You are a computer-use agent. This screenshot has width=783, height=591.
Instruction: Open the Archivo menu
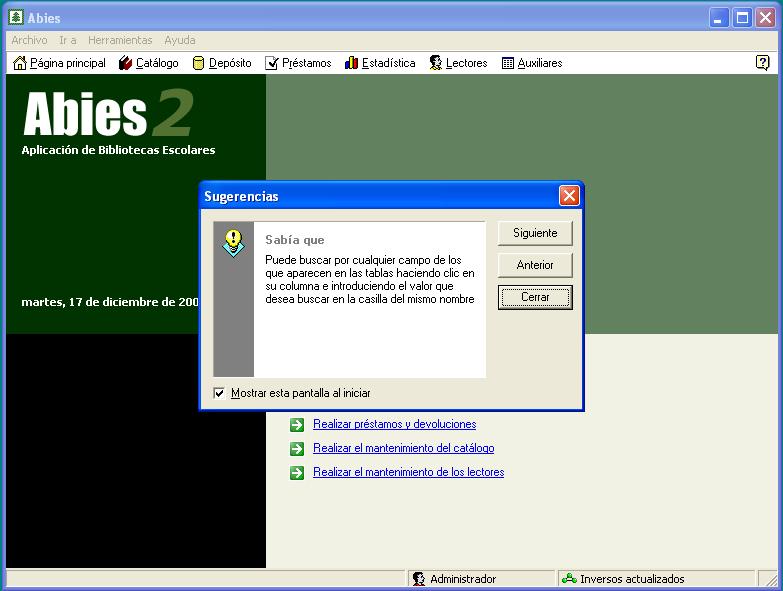(29, 40)
